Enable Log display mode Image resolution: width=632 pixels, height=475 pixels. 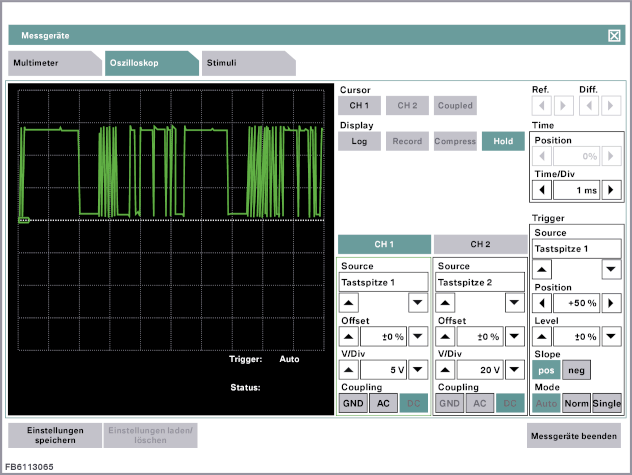pos(359,142)
